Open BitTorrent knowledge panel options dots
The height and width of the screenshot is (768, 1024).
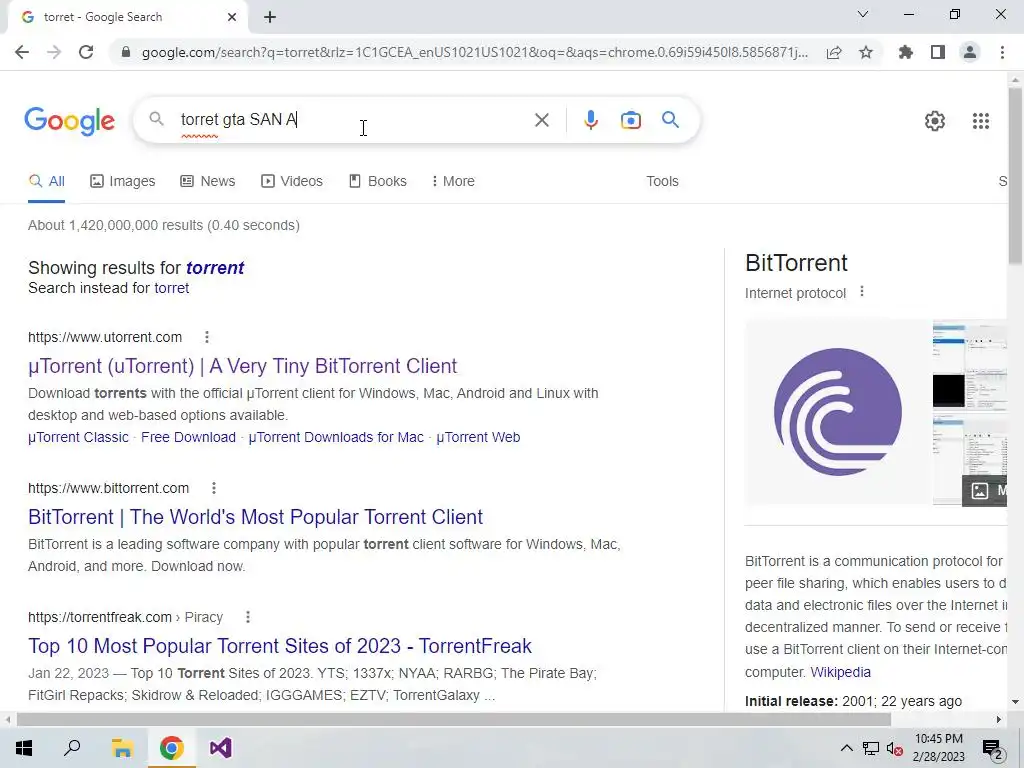click(x=862, y=291)
